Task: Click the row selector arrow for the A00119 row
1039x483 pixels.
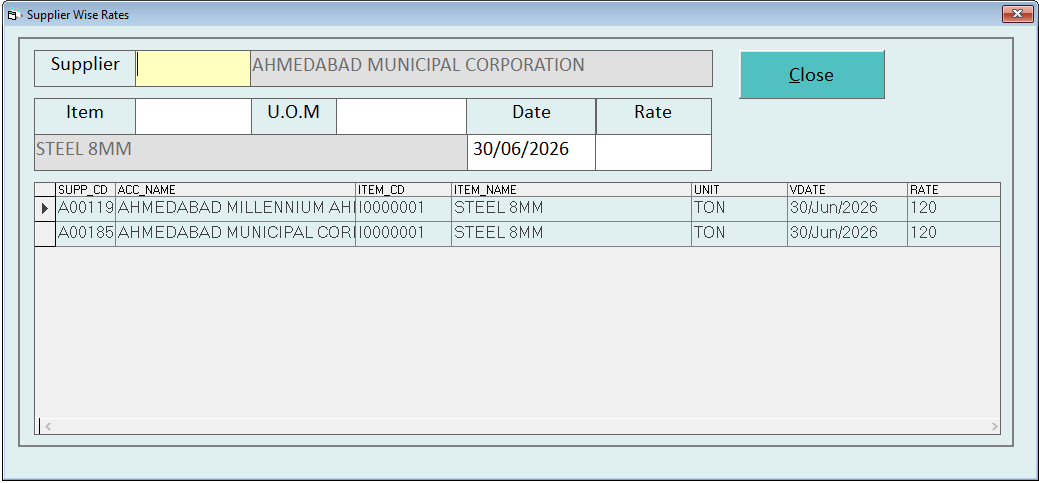Action: tap(45, 209)
